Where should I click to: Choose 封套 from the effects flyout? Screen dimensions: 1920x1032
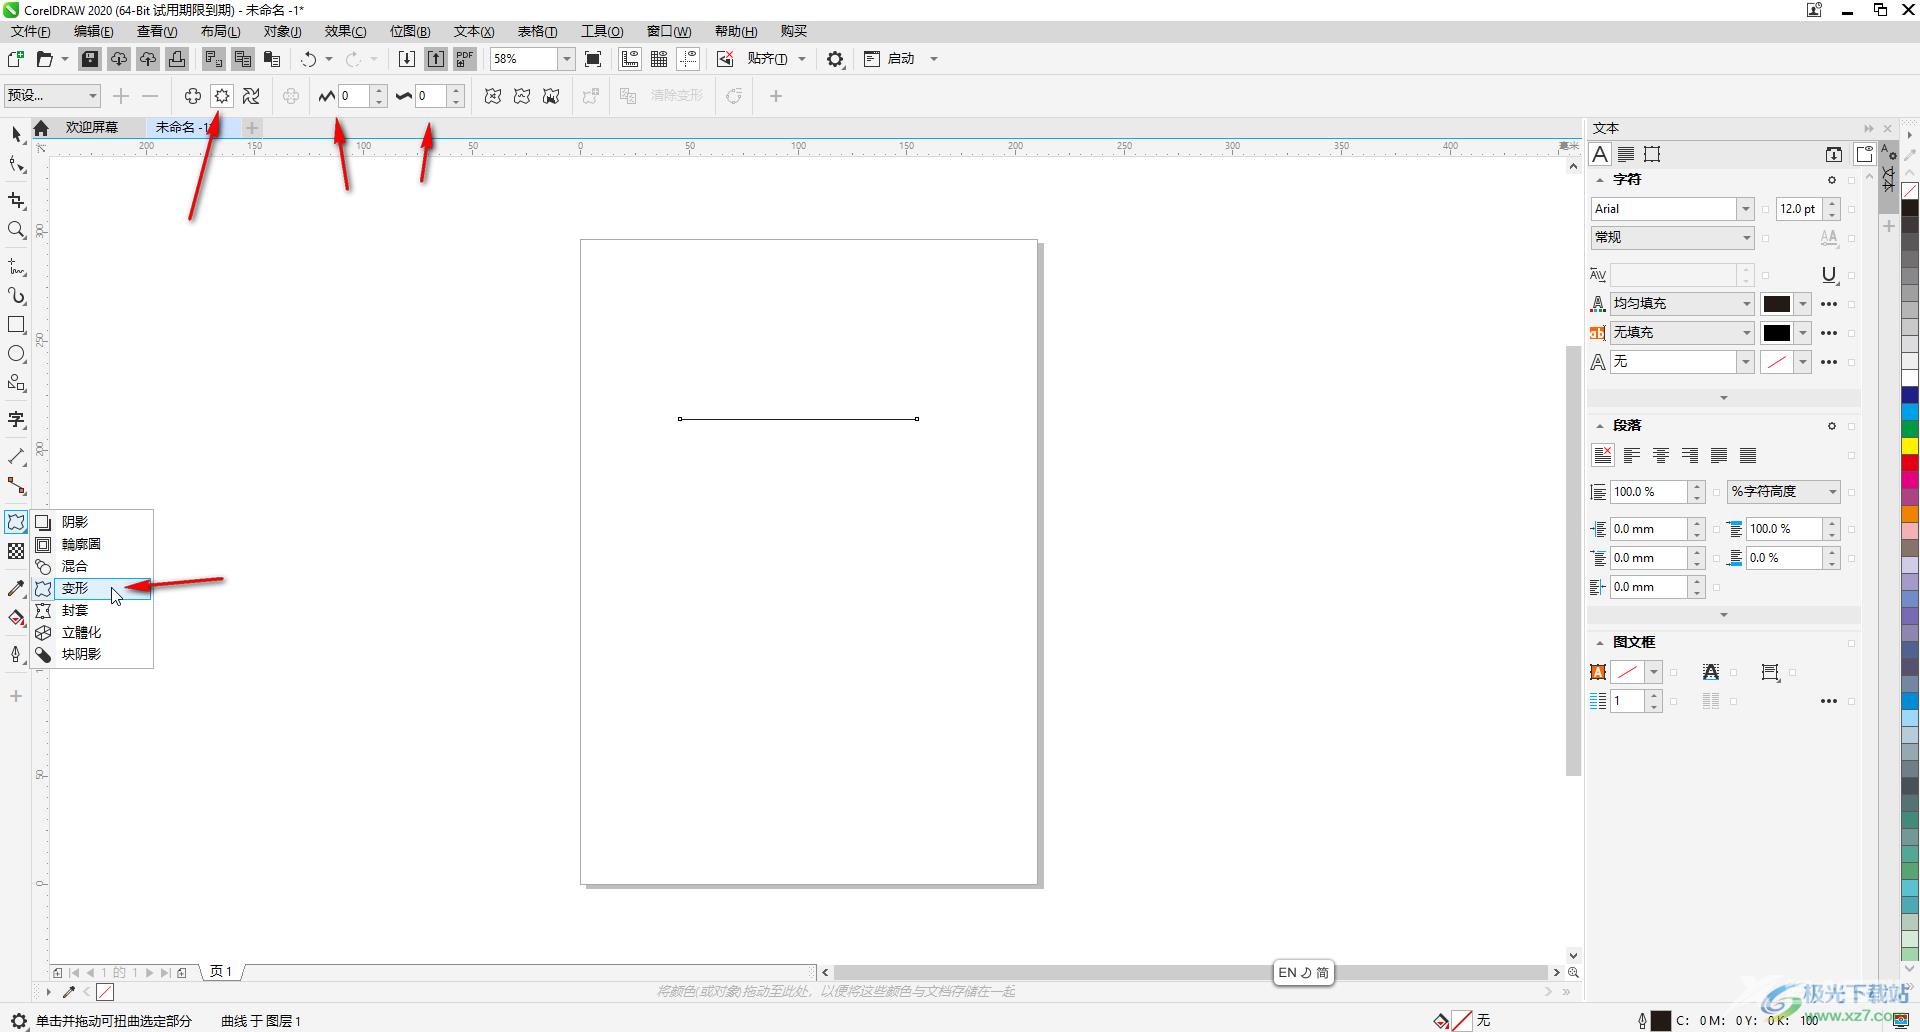tap(92, 610)
